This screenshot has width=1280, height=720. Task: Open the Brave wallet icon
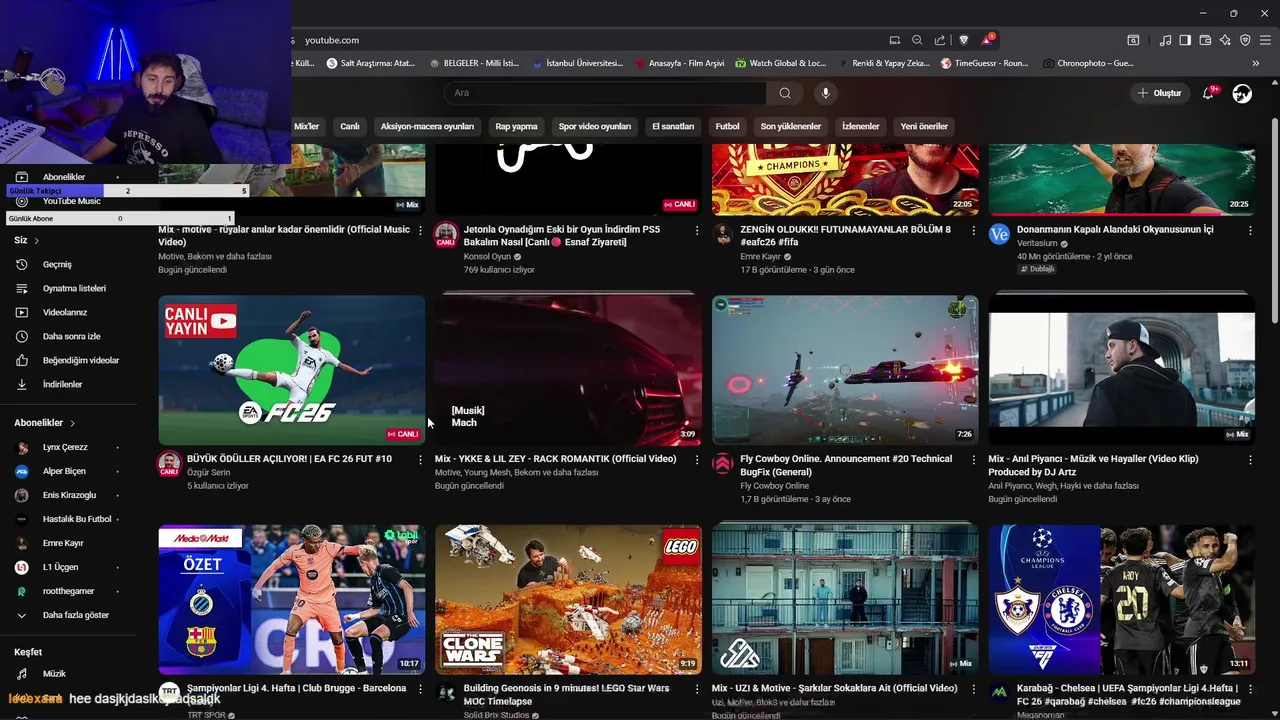click(x=1205, y=40)
